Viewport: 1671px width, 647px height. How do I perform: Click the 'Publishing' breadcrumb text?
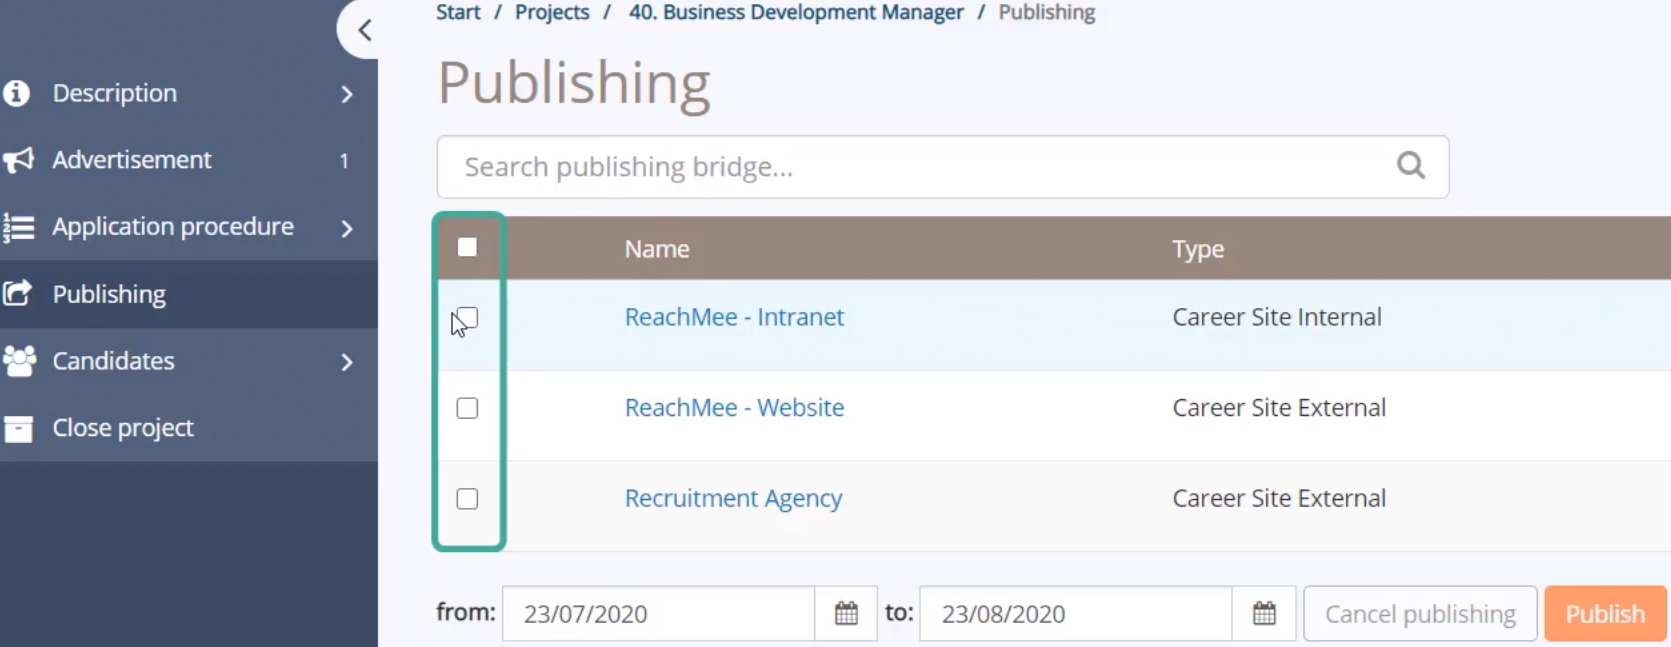[x=1047, y=12]
